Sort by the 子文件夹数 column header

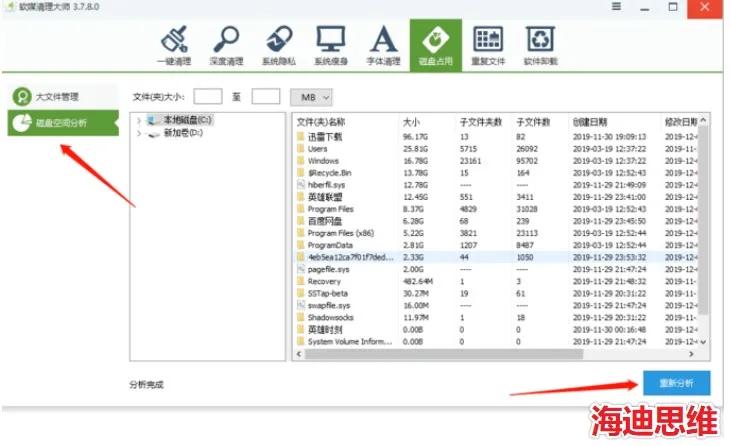(481, 122)
